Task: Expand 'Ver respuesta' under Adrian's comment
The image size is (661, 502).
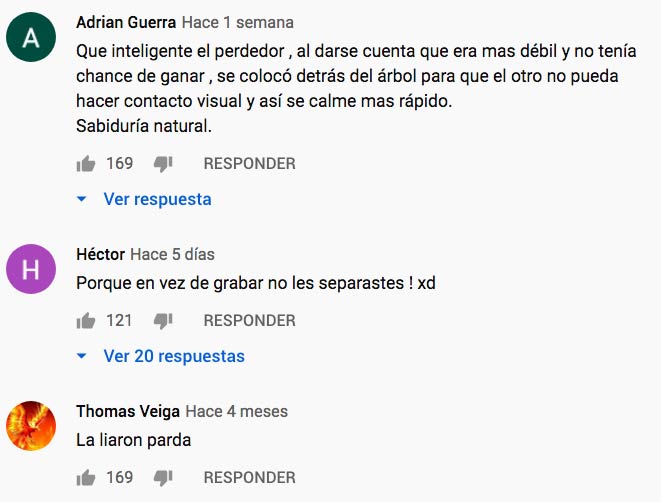Action: point(157,199)
